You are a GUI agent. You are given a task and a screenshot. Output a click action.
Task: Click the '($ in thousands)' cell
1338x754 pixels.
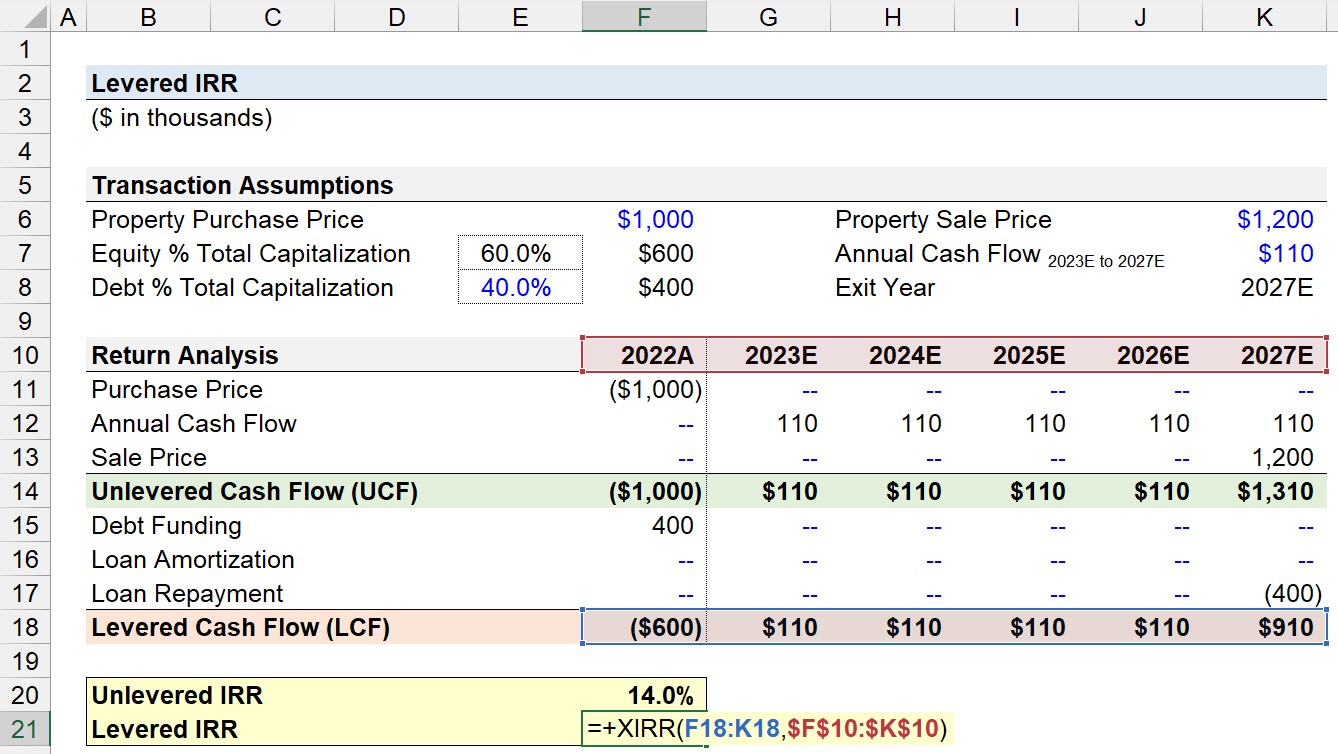tap(181, 118)
